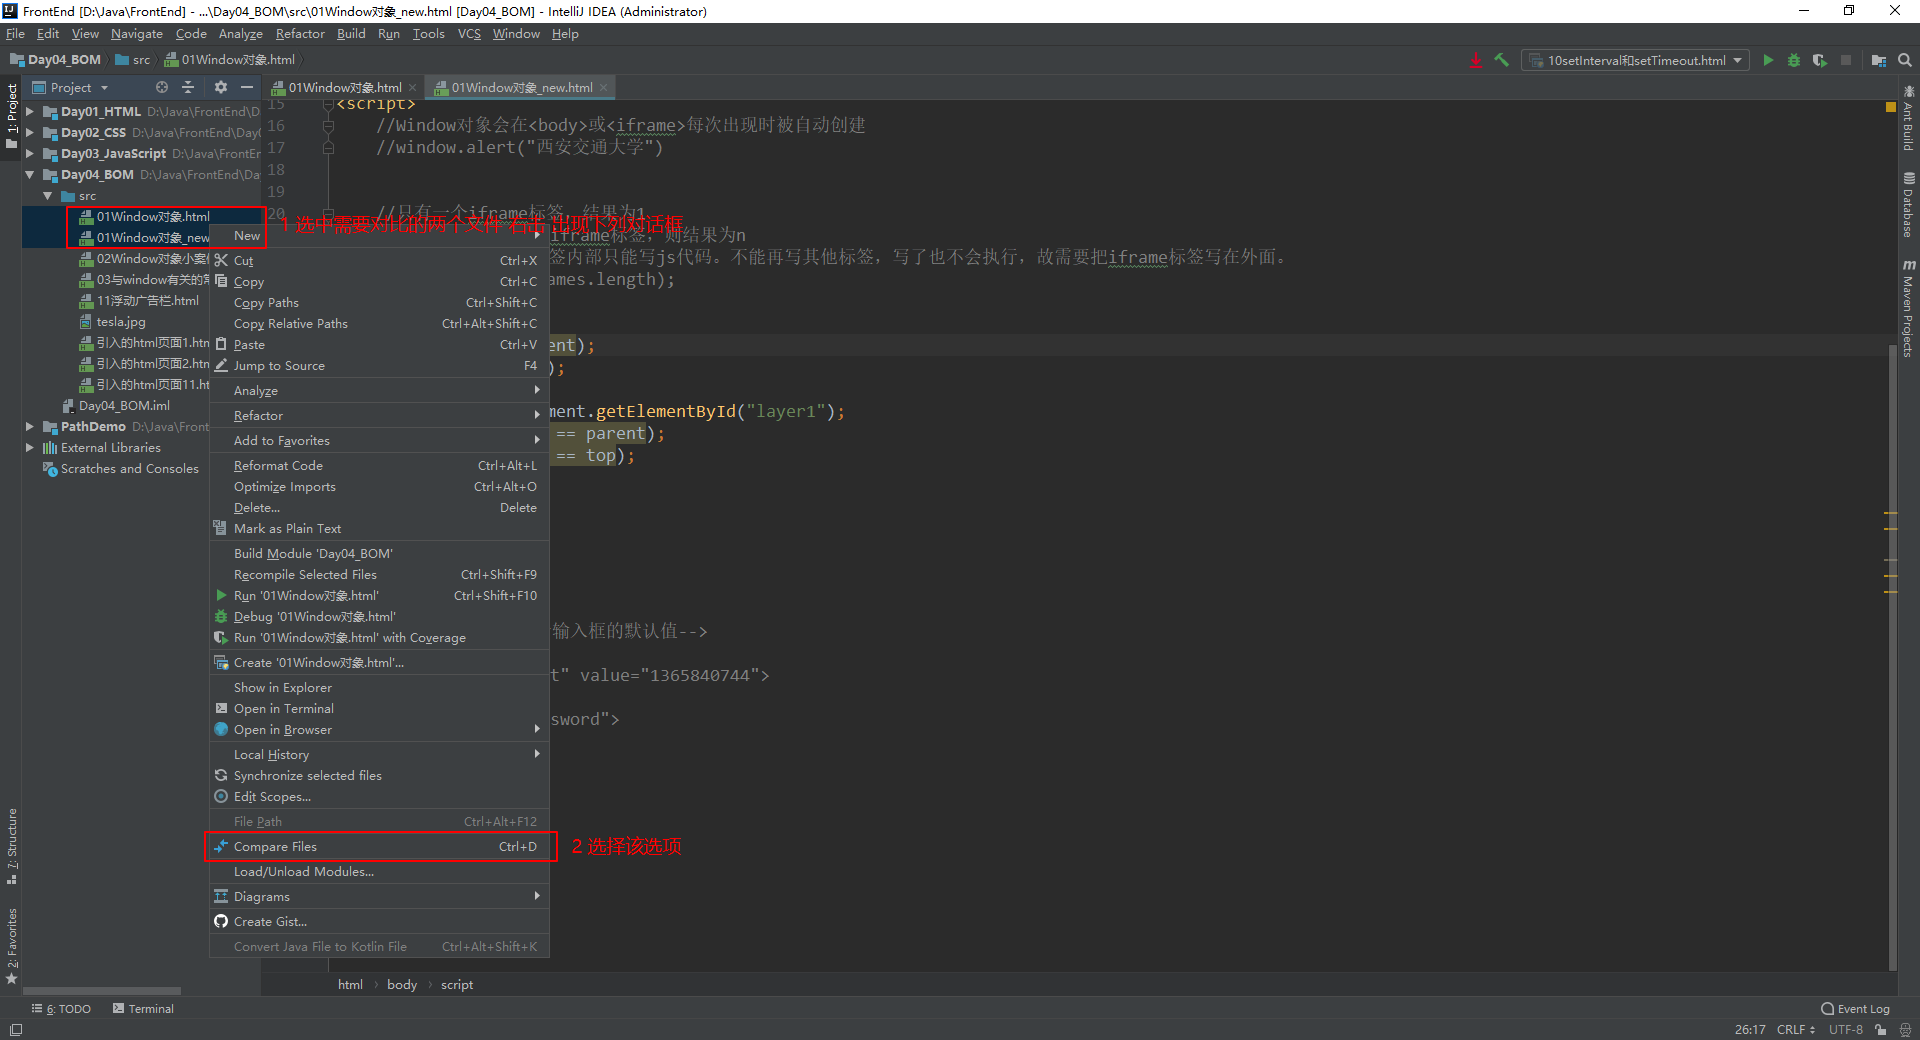Collapse all in Project panel
1920x1040 pixels.
188,87
